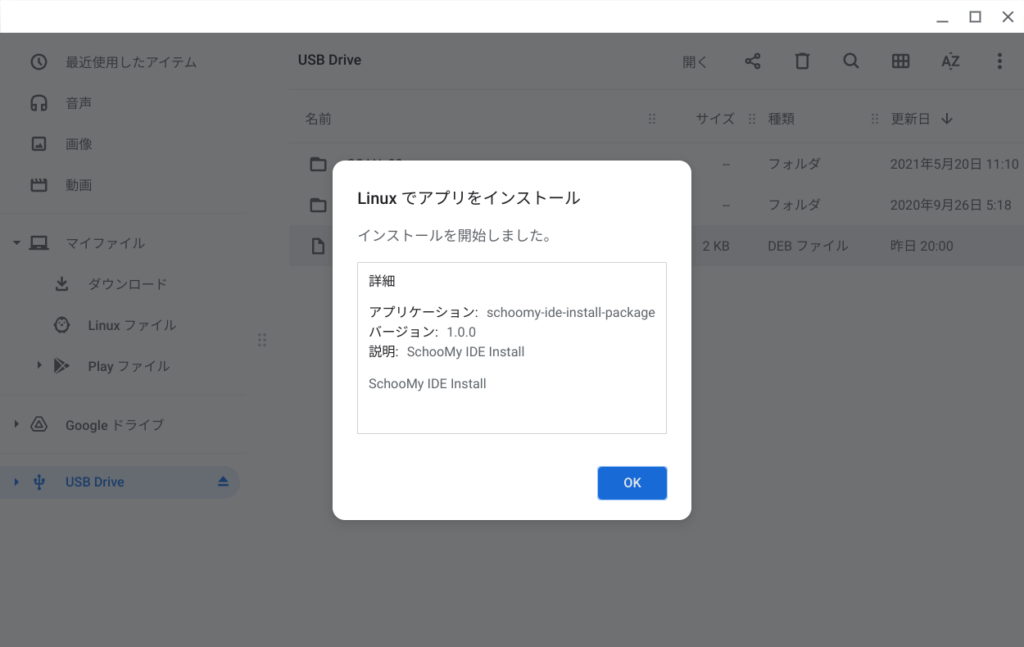1024x647 pixels.
Task: Click the download arrow icon
Action: (x=62, y=284)
